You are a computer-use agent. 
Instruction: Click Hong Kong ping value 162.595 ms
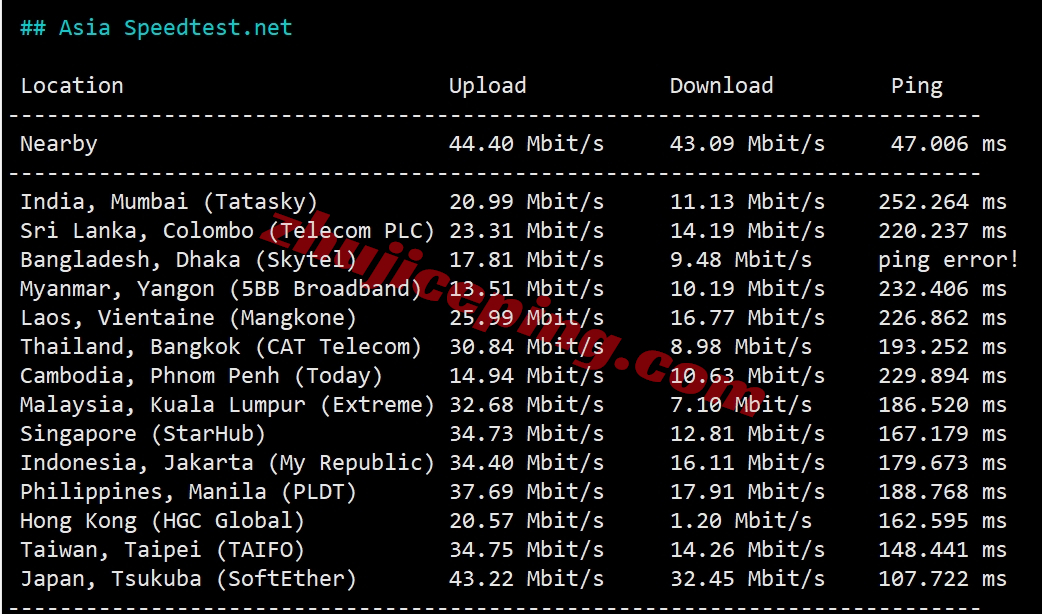pyautogui.click(x=942, y=520)
